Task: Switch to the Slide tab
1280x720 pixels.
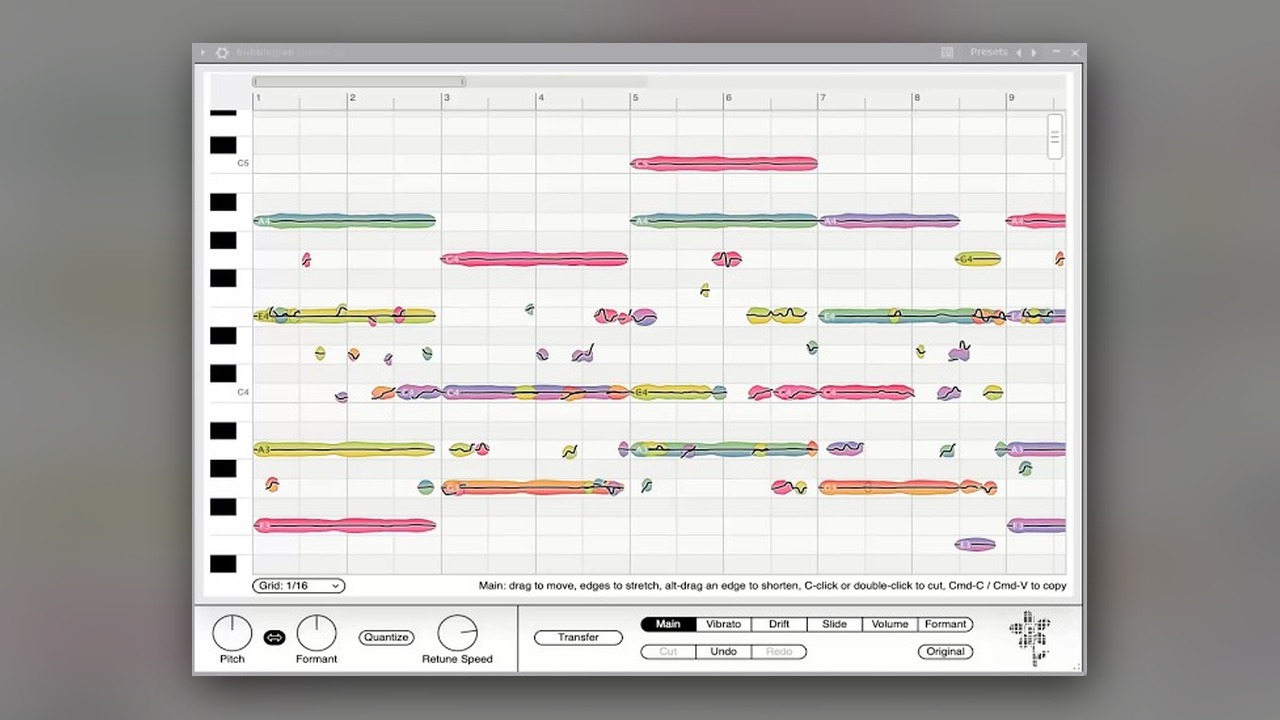Action: [x=834, y=624]
